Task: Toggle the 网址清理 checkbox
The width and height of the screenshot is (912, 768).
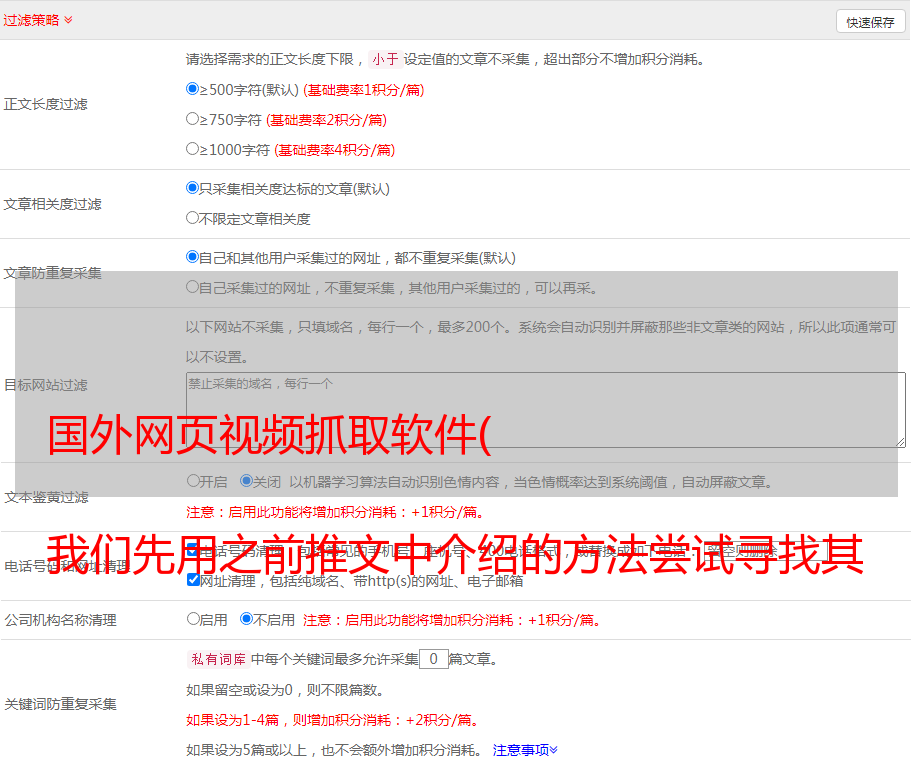Action: (193, 580)
